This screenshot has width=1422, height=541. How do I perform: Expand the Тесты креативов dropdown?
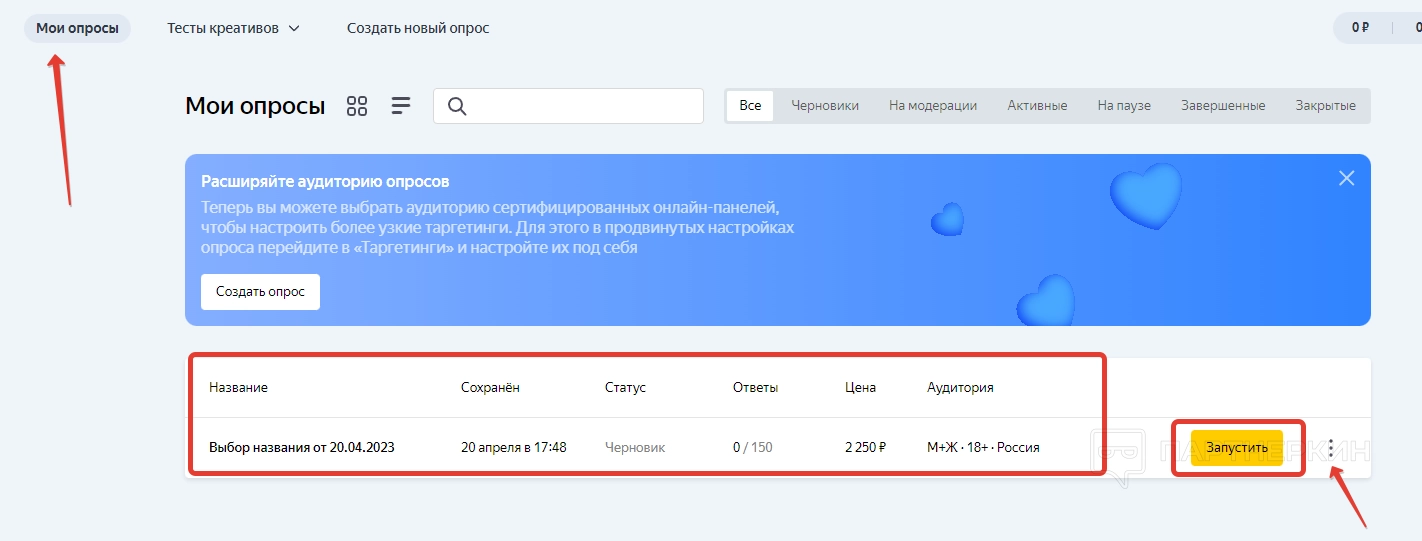tap(233, 28)
